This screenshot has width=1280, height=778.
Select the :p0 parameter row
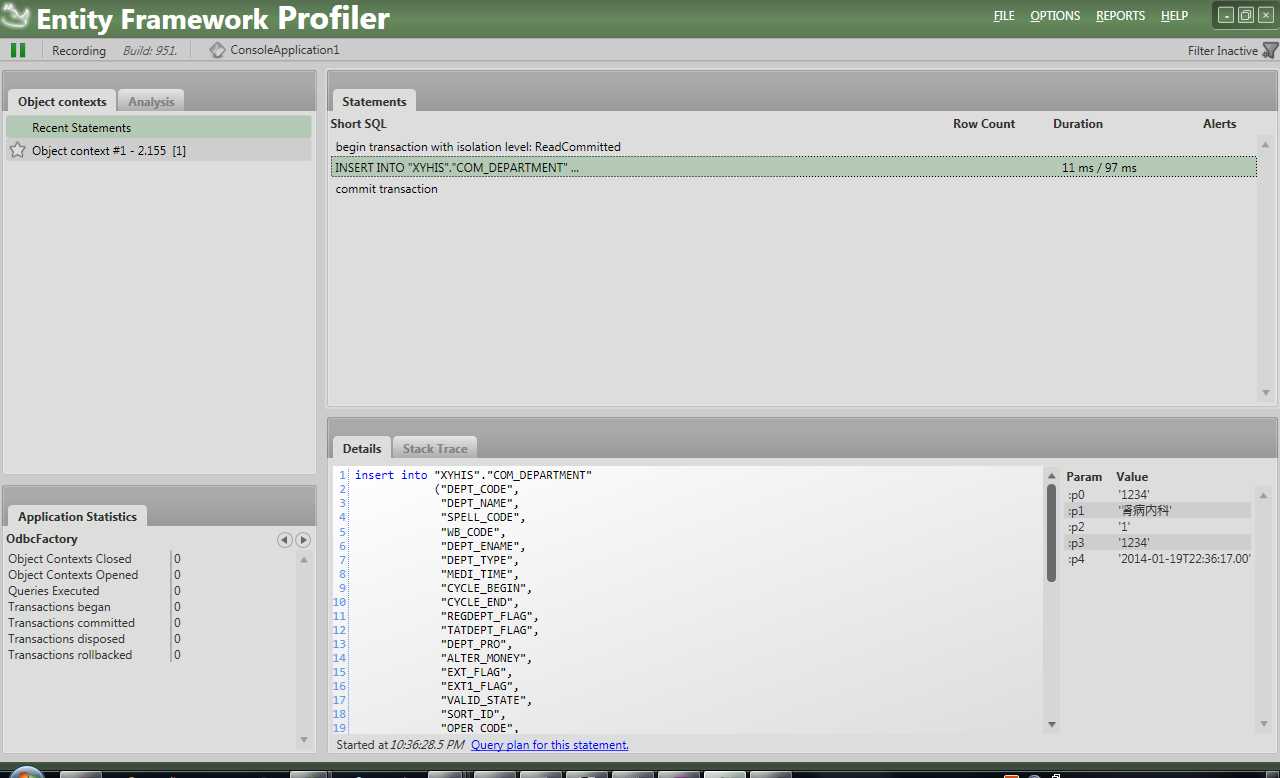(x=1158, y=494)
